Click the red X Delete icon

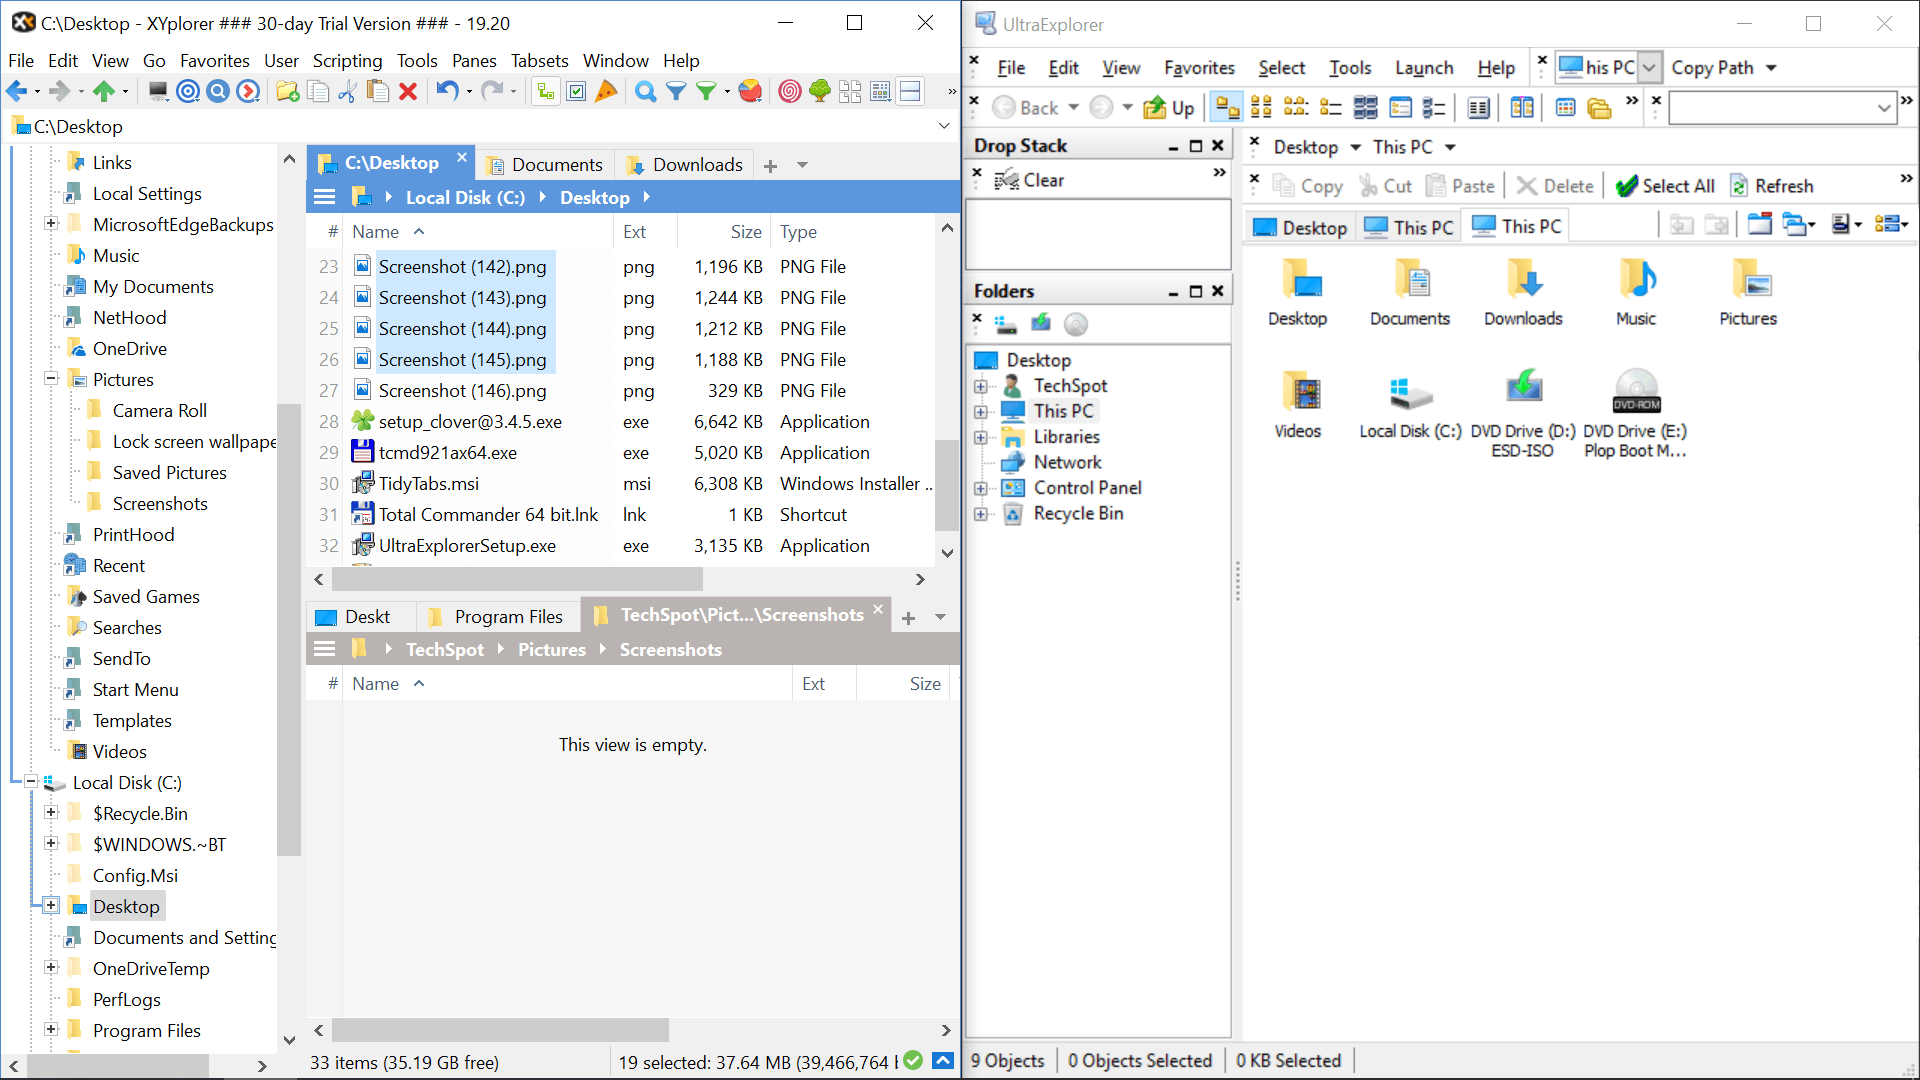408,92
